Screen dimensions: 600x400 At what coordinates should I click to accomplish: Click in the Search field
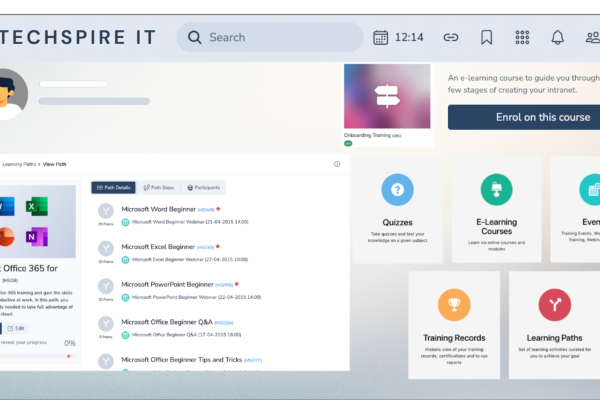[x=270, y=38]
